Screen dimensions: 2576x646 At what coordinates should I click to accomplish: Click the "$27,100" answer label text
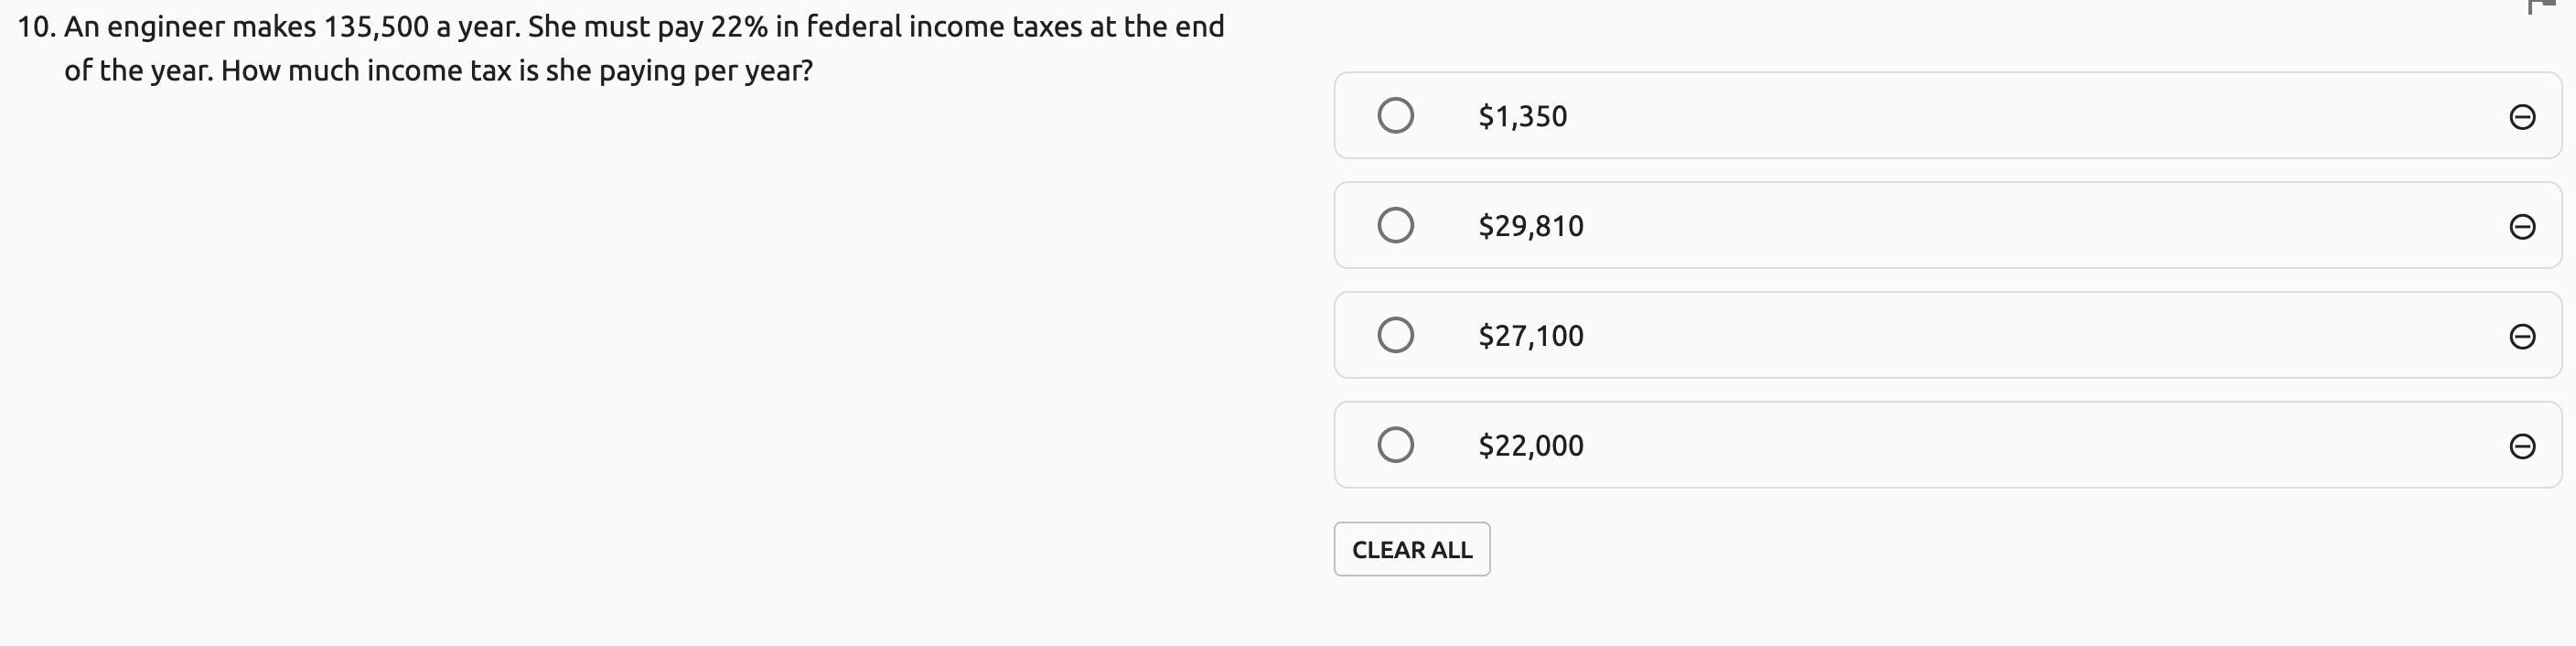click(x=1530, y=336)
